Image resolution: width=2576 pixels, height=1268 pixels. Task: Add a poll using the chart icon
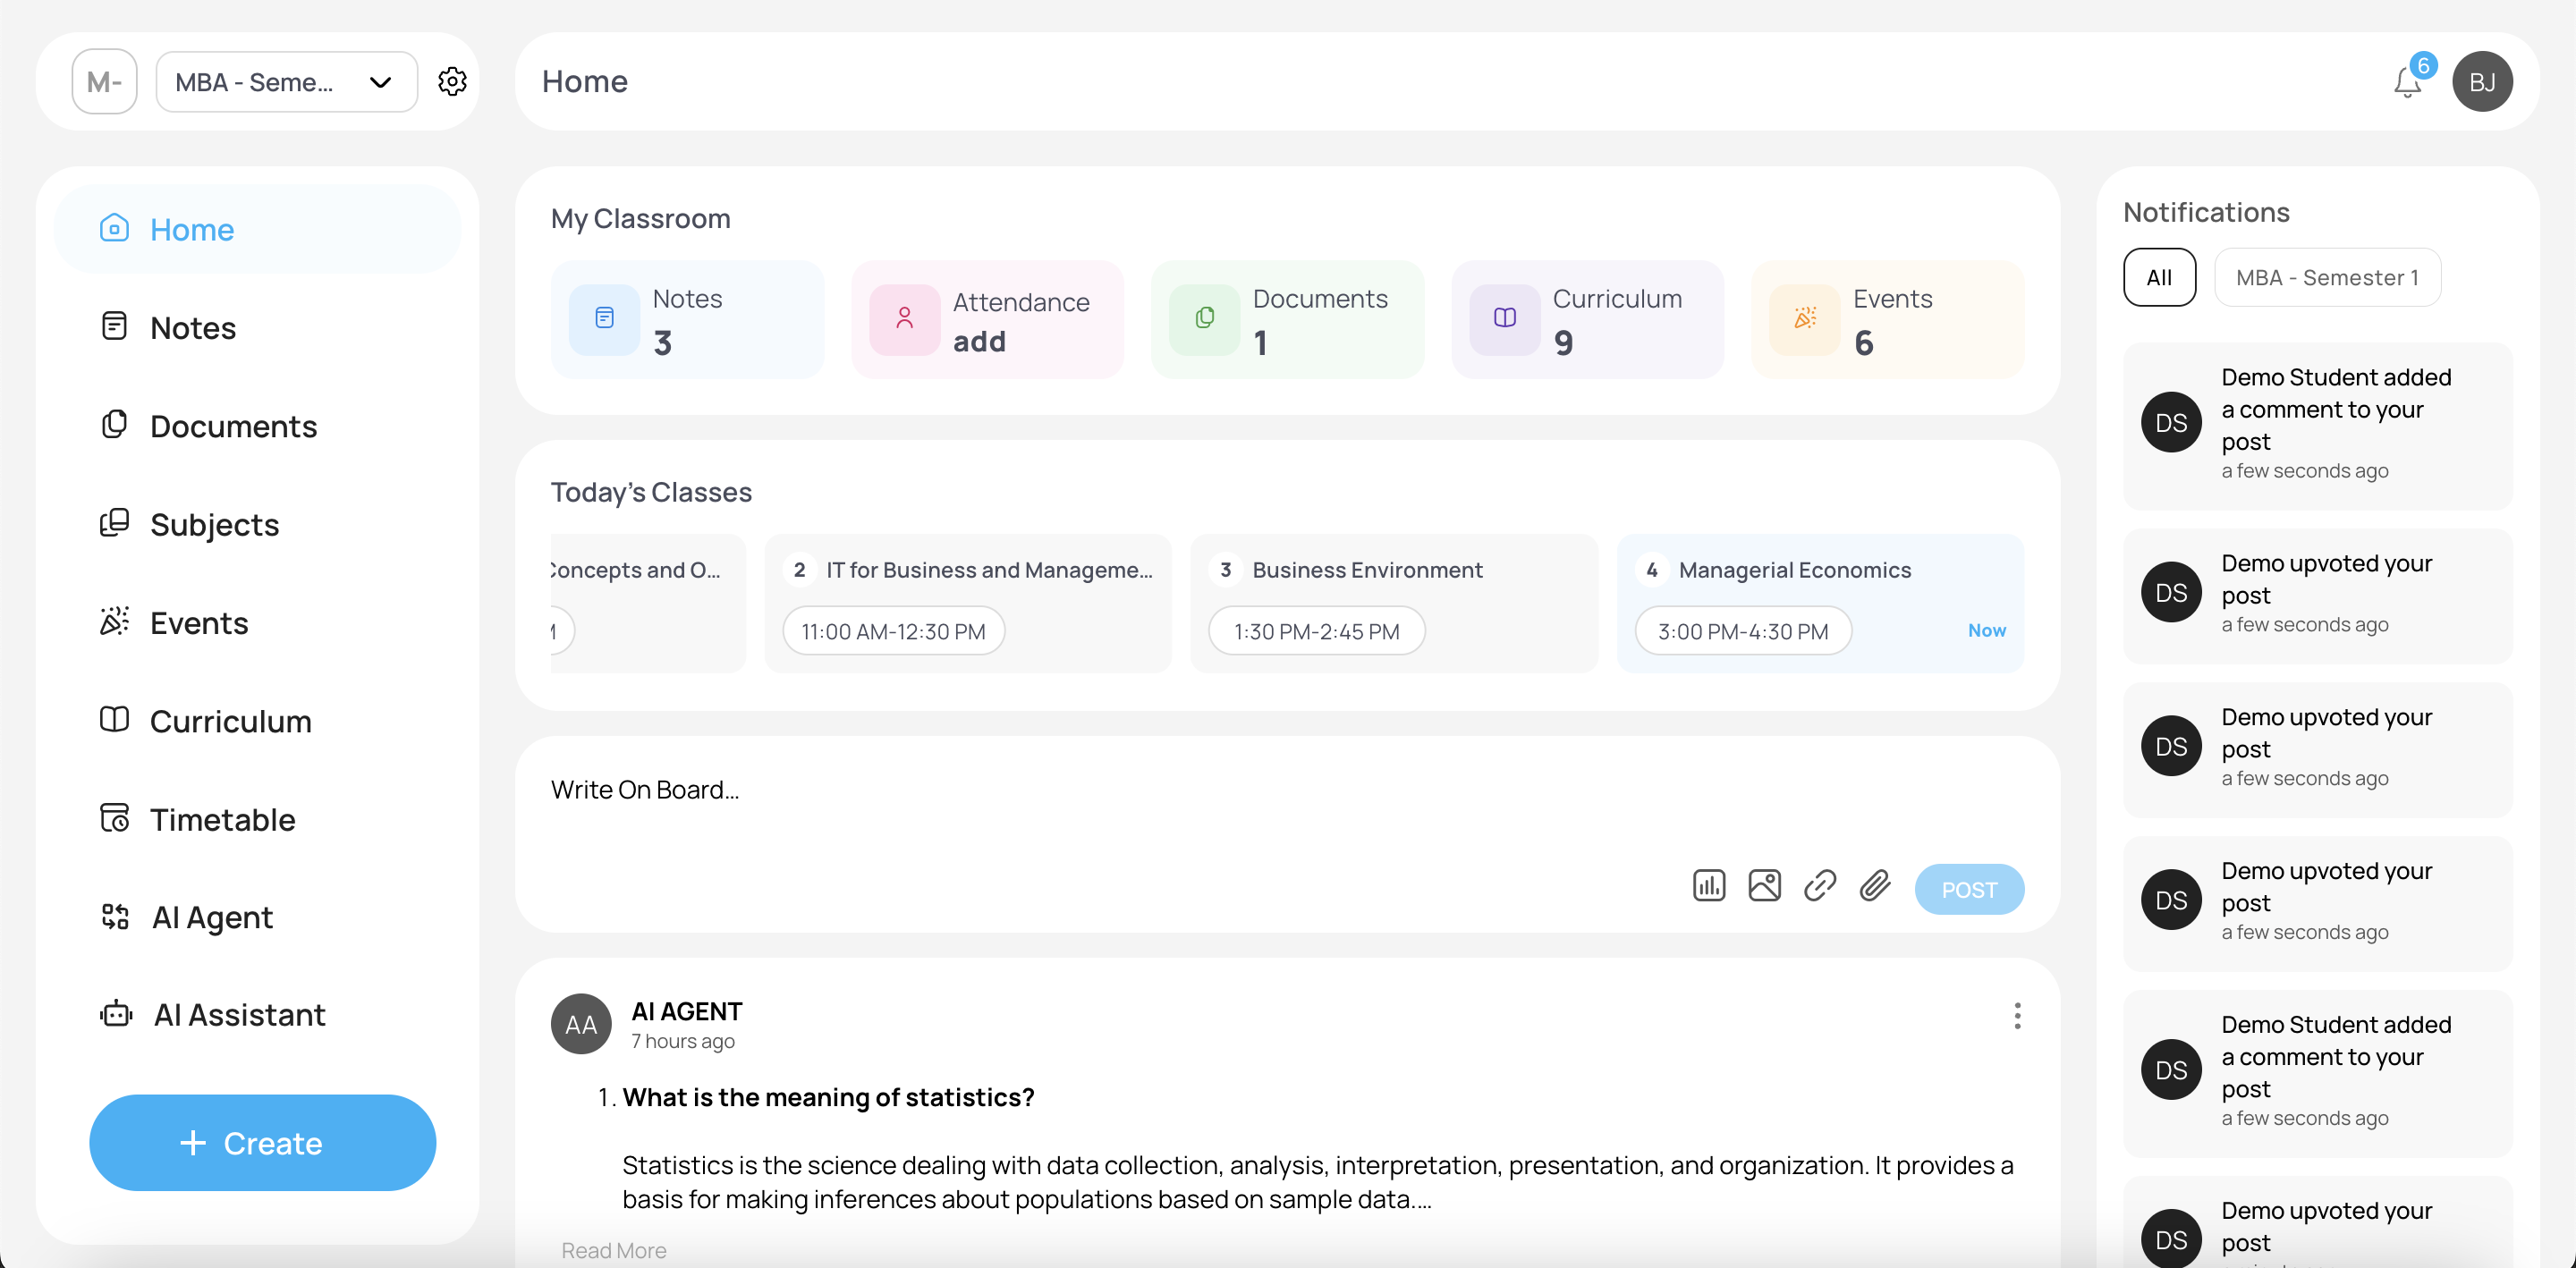point(1709,886)
